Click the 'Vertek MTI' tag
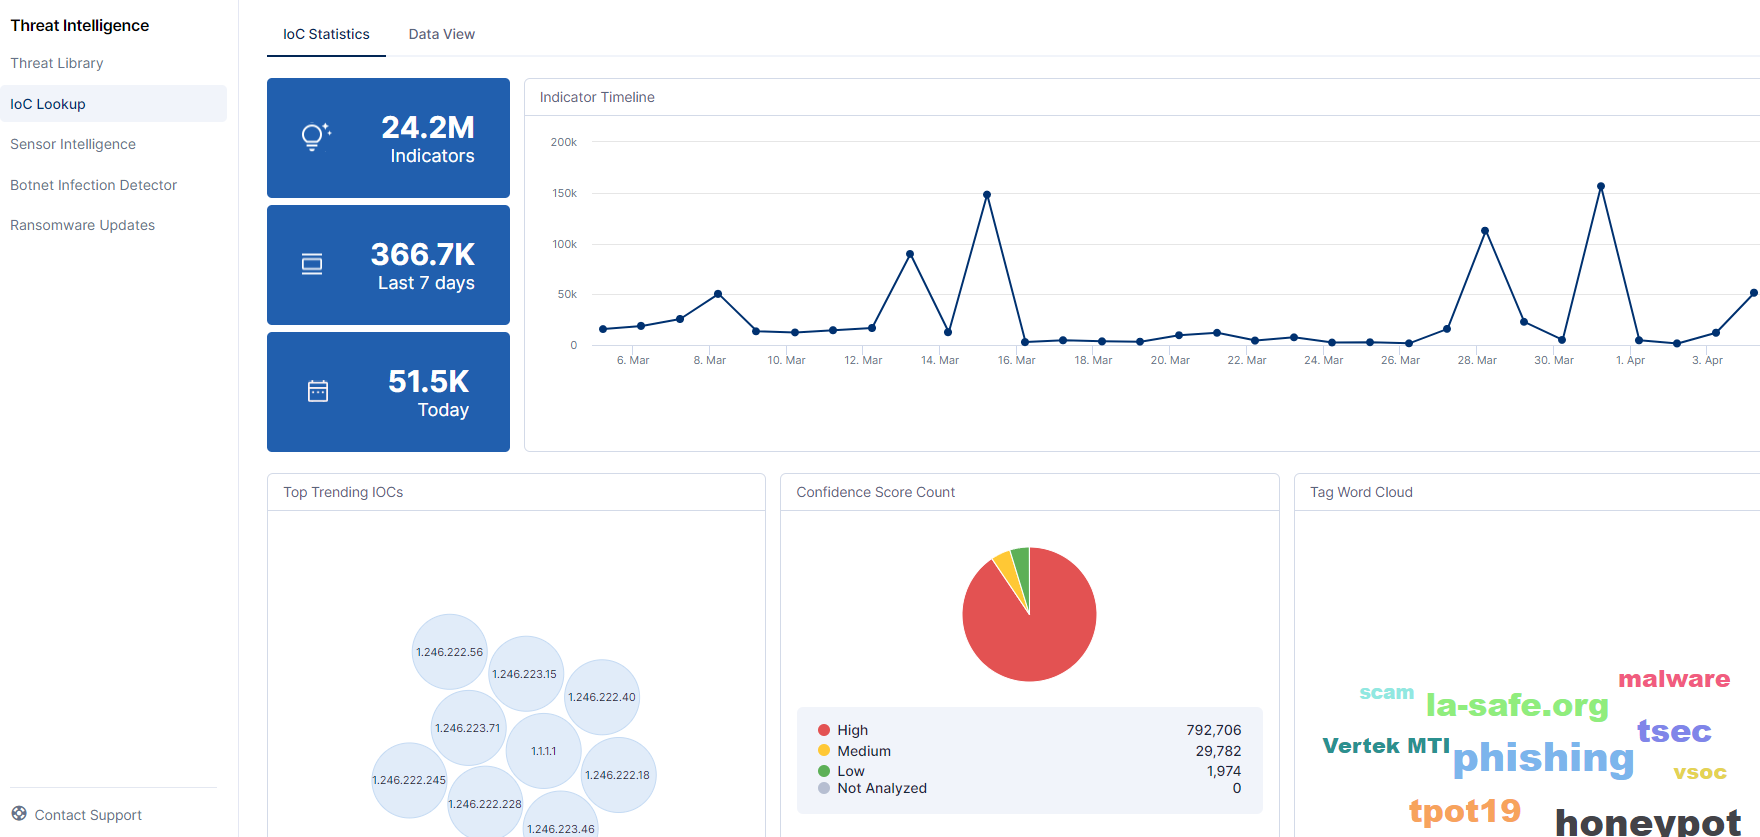Viewport: 1760px width, 837px height. click(x=1386, y=746)
